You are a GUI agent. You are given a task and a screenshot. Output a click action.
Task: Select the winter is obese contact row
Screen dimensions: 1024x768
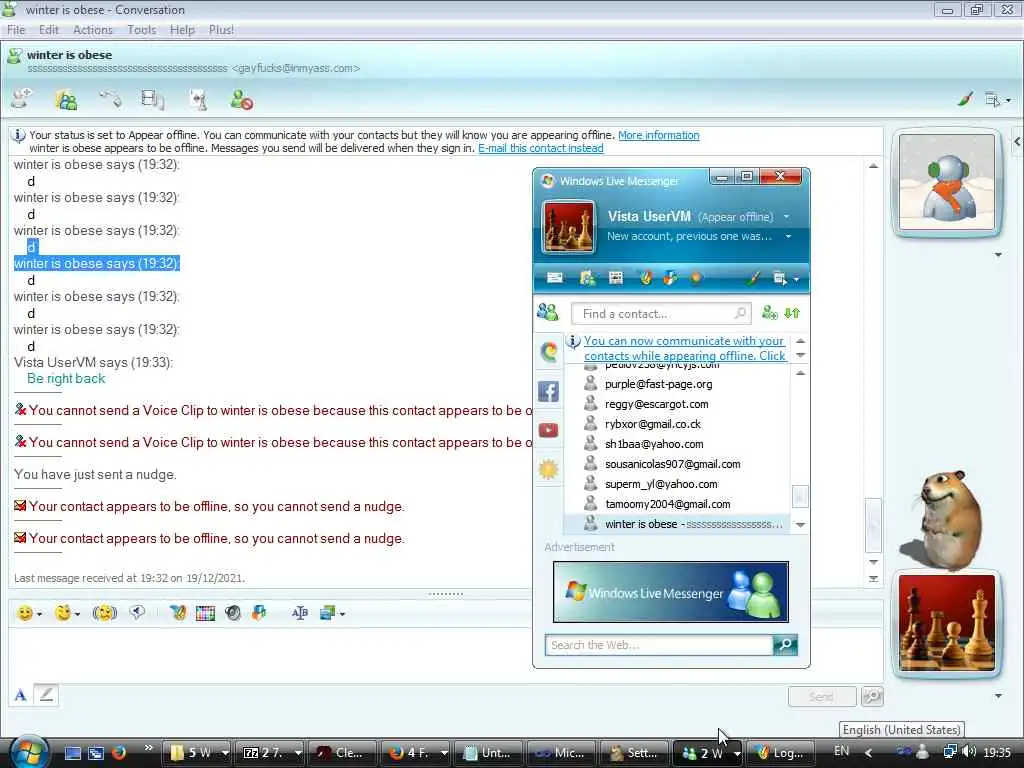(x=677, y=524)
